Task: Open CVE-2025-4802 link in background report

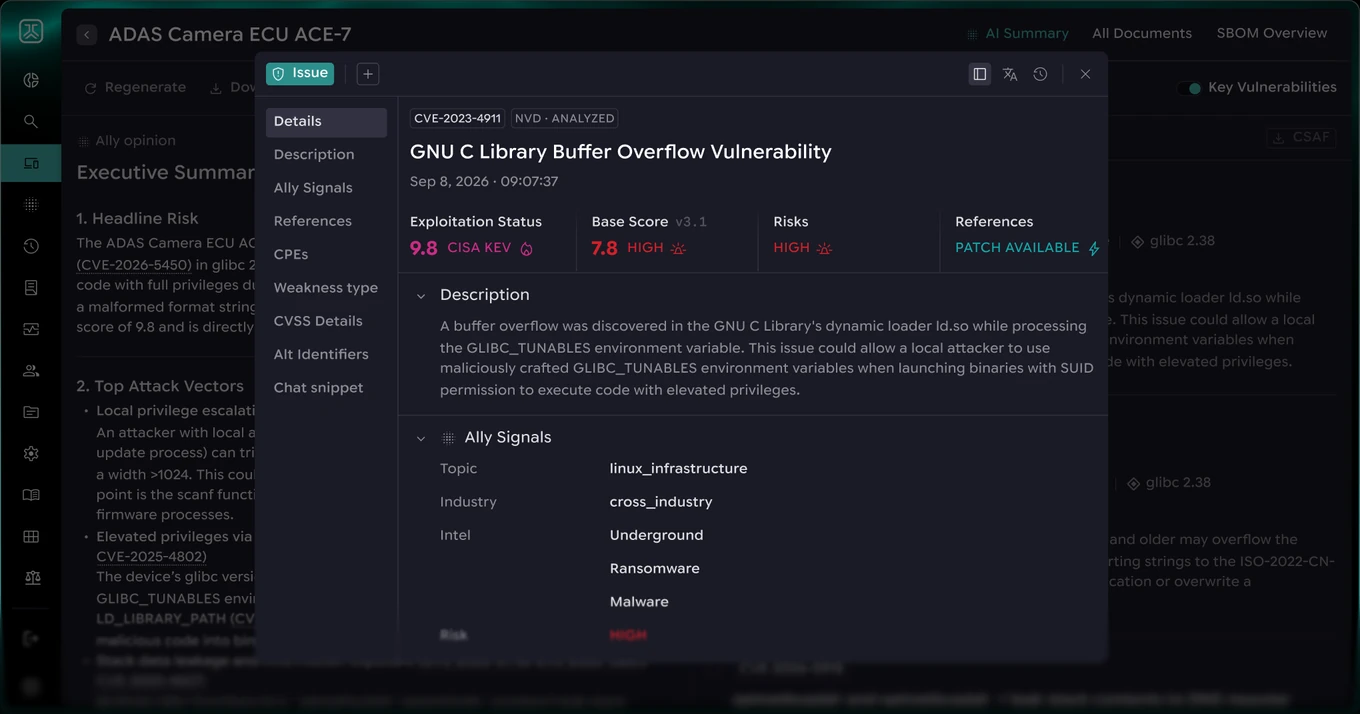Action: [x=152, y=556]
